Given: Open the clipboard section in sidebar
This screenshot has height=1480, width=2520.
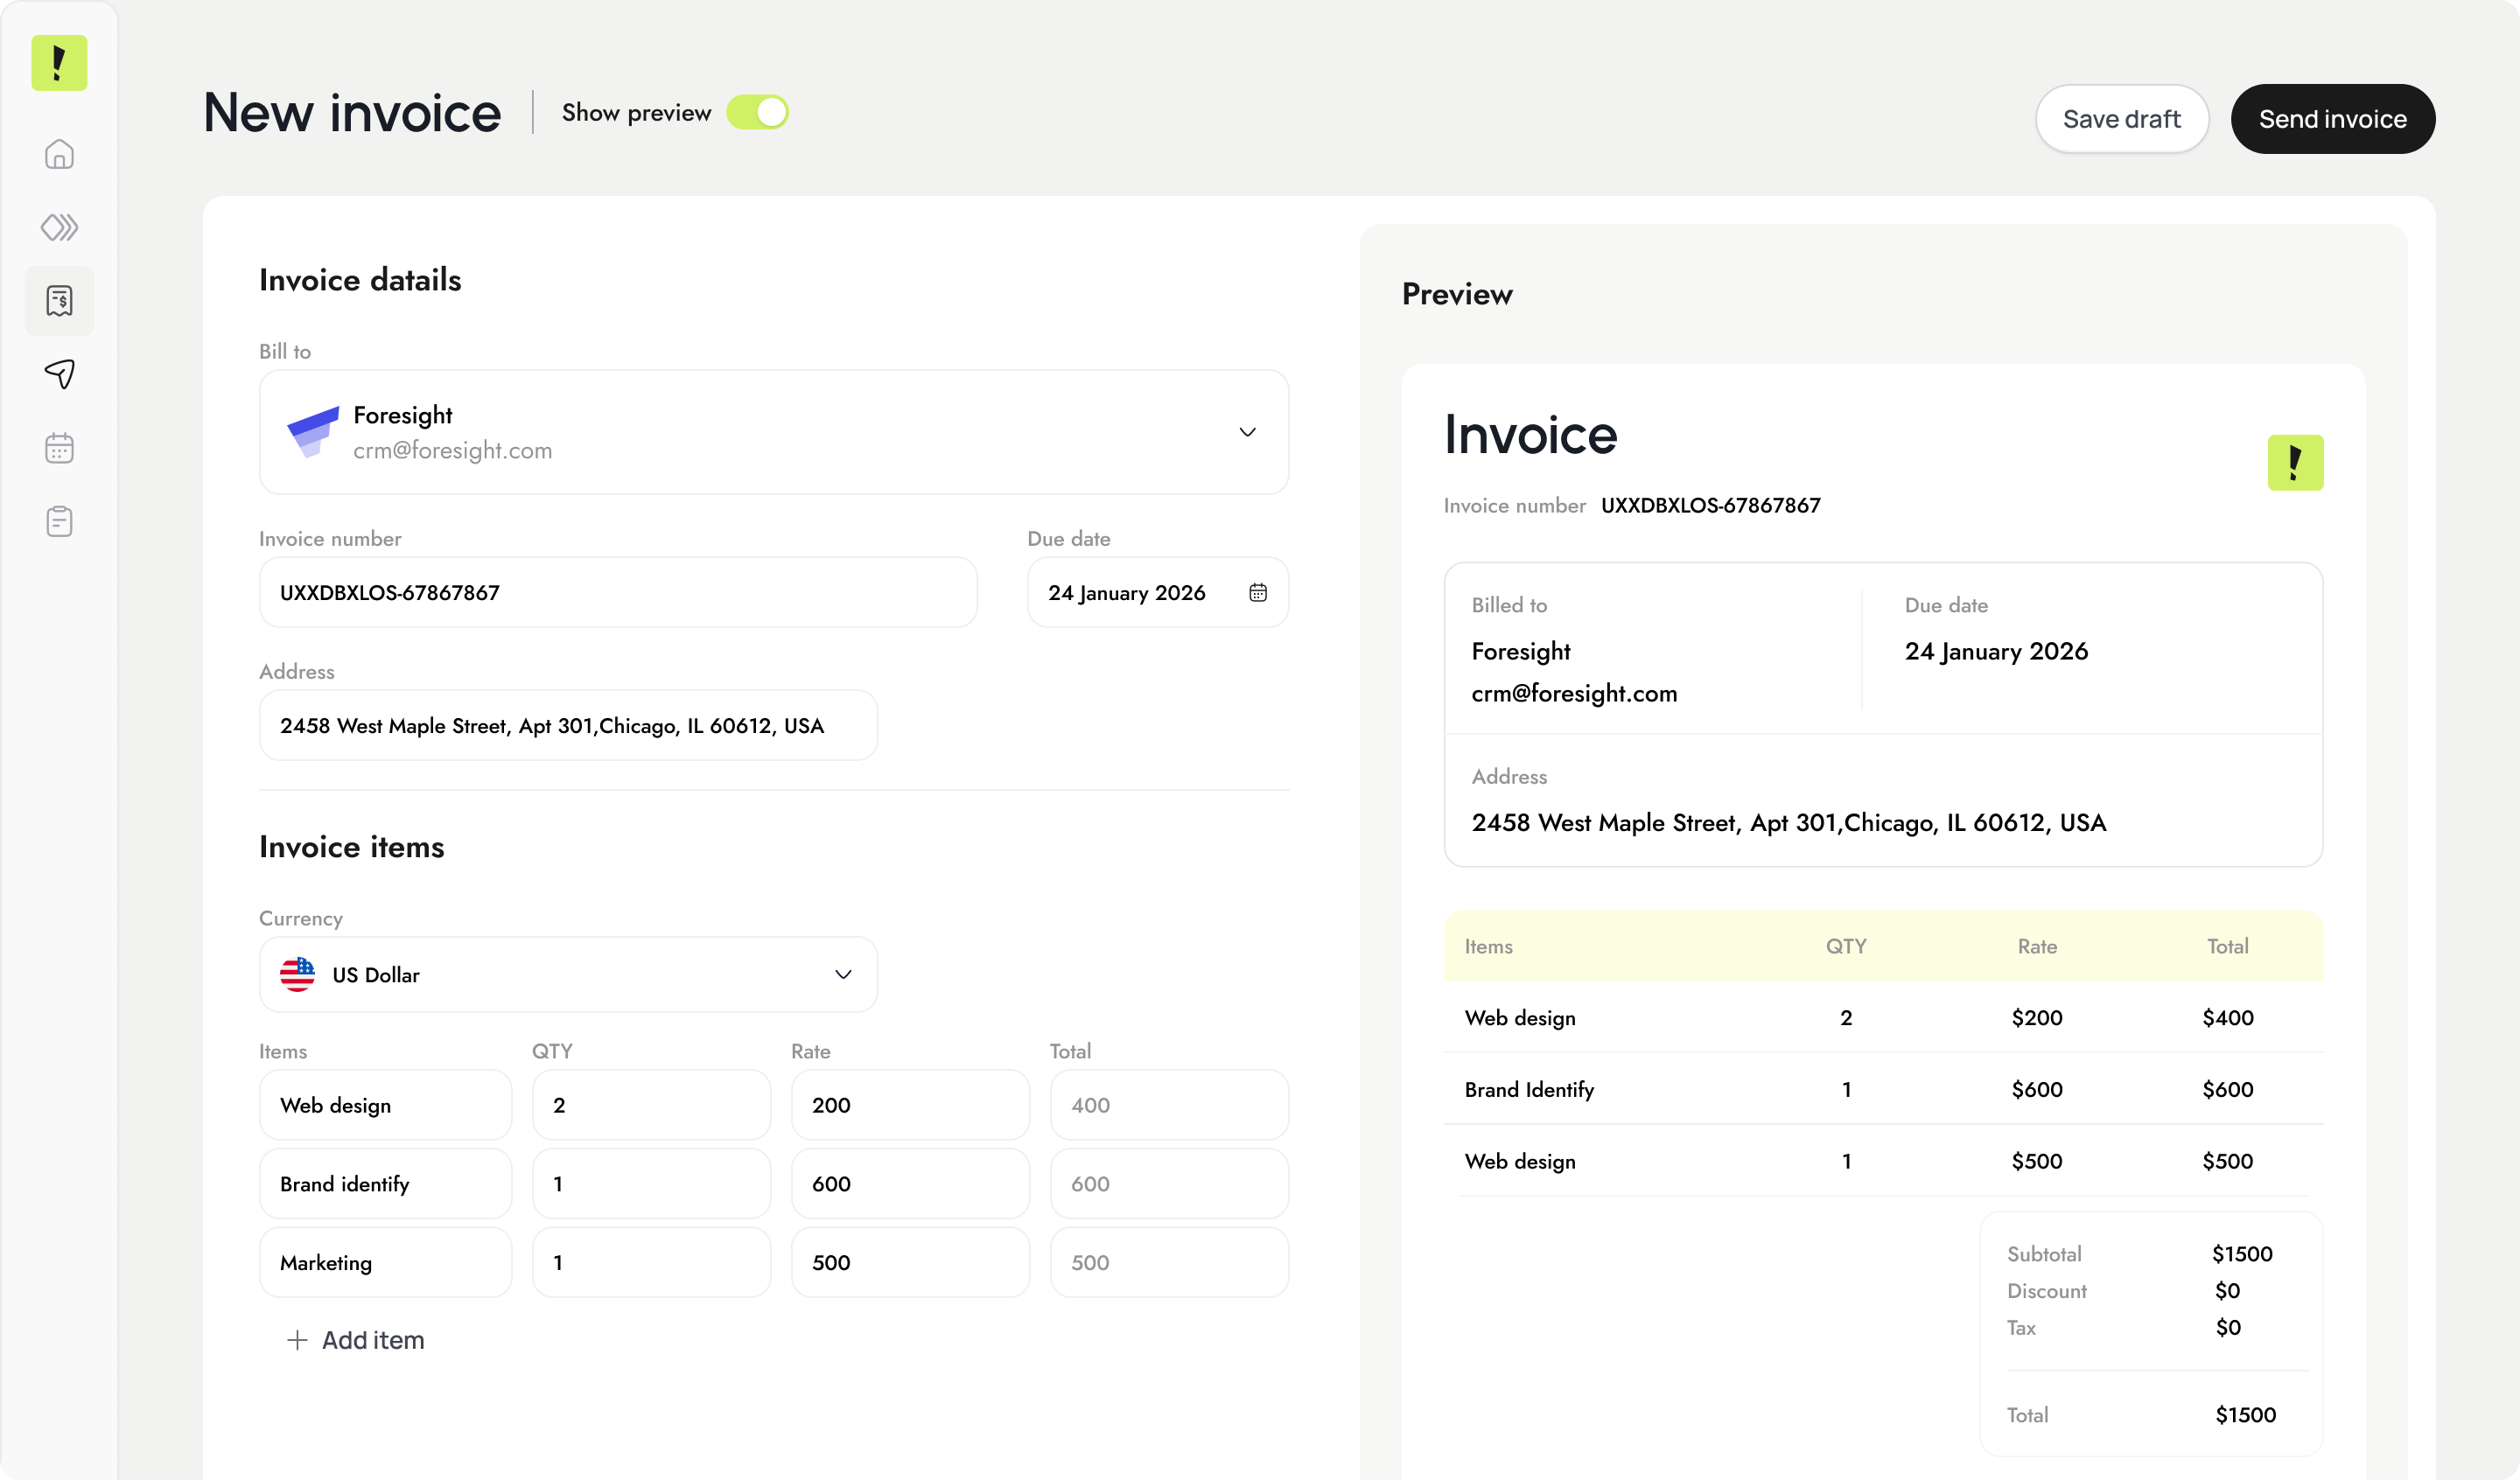Looking at the screenshot, I should point(59,521).
